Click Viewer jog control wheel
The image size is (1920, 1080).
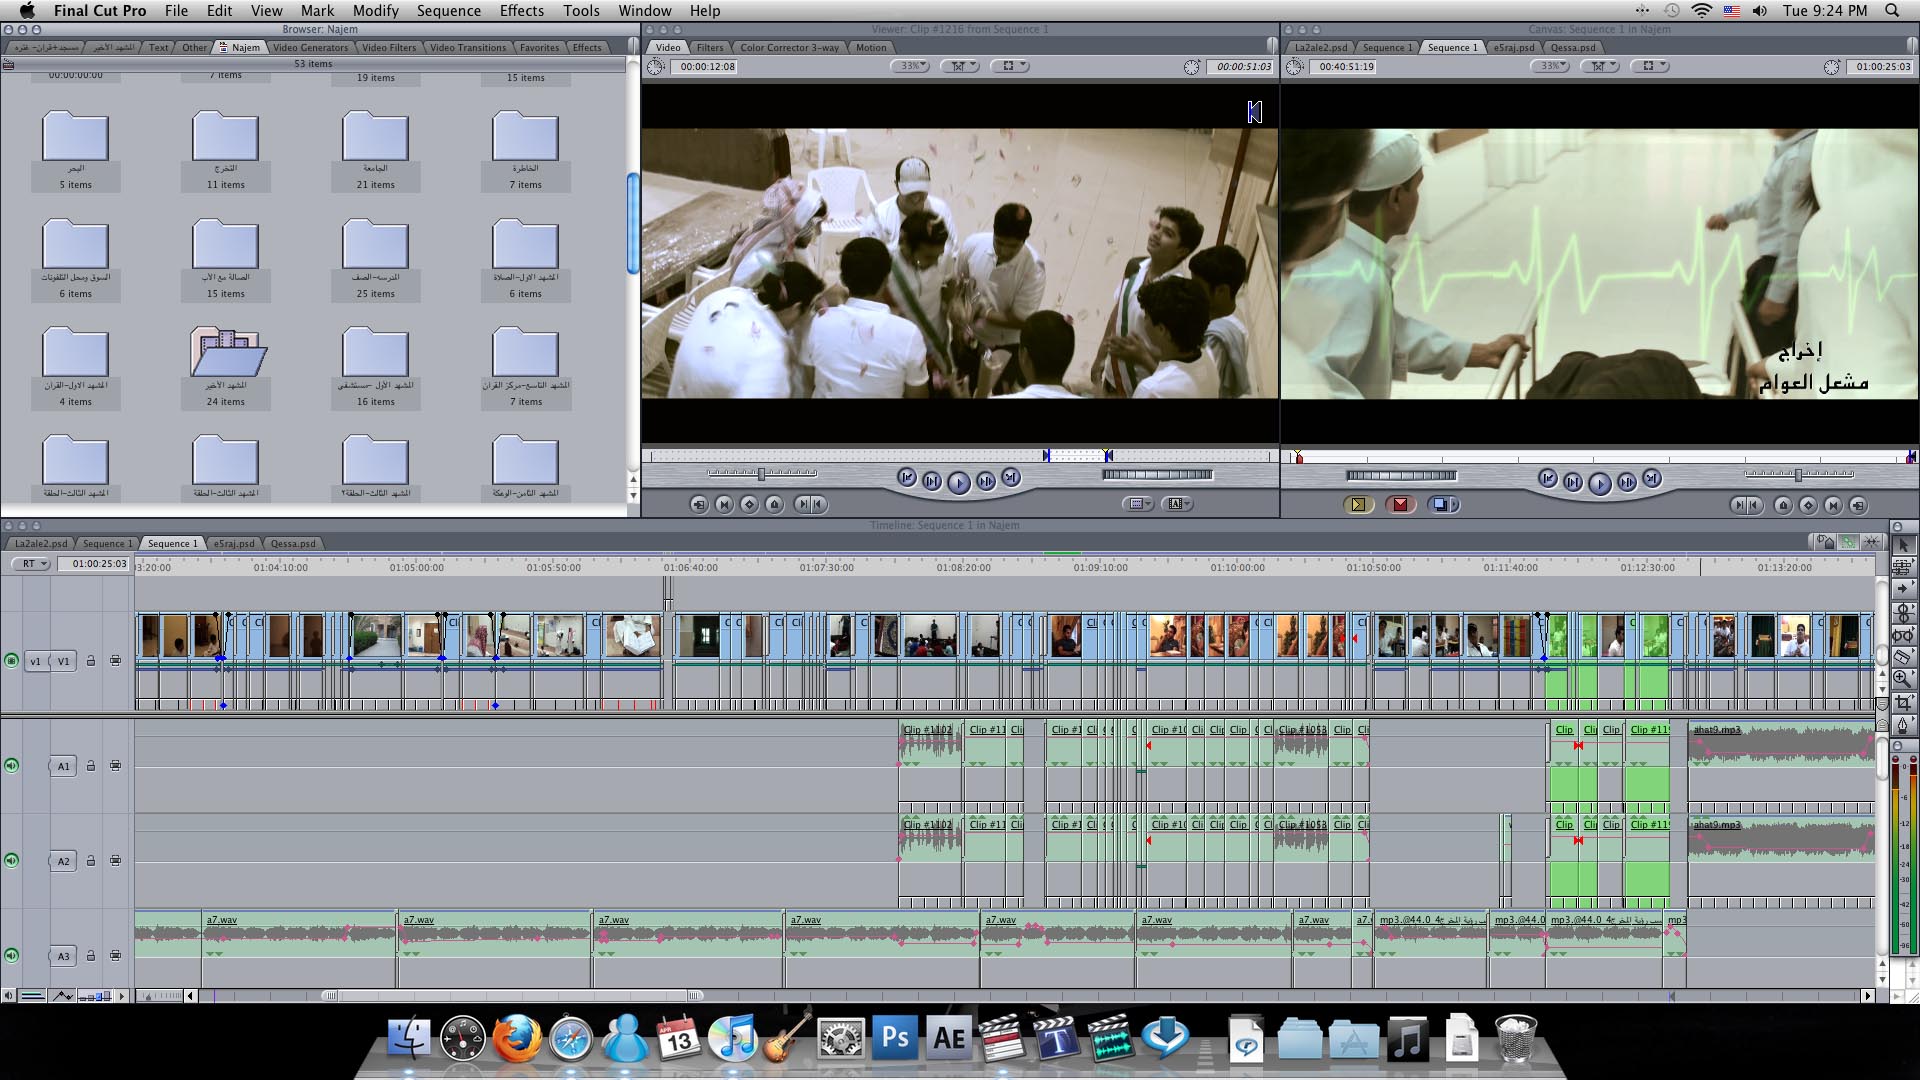point(1157,475)
